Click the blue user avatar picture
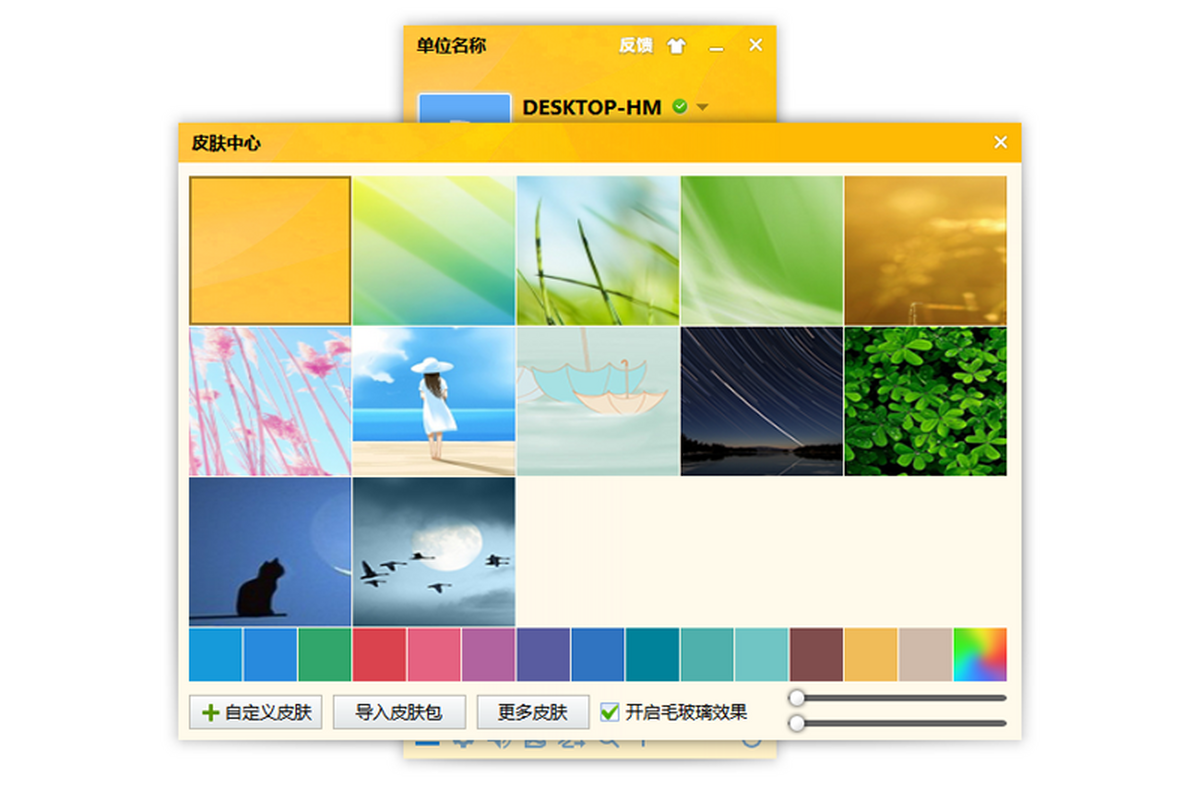Screen dimensions: 1200x800 point(464,109)
